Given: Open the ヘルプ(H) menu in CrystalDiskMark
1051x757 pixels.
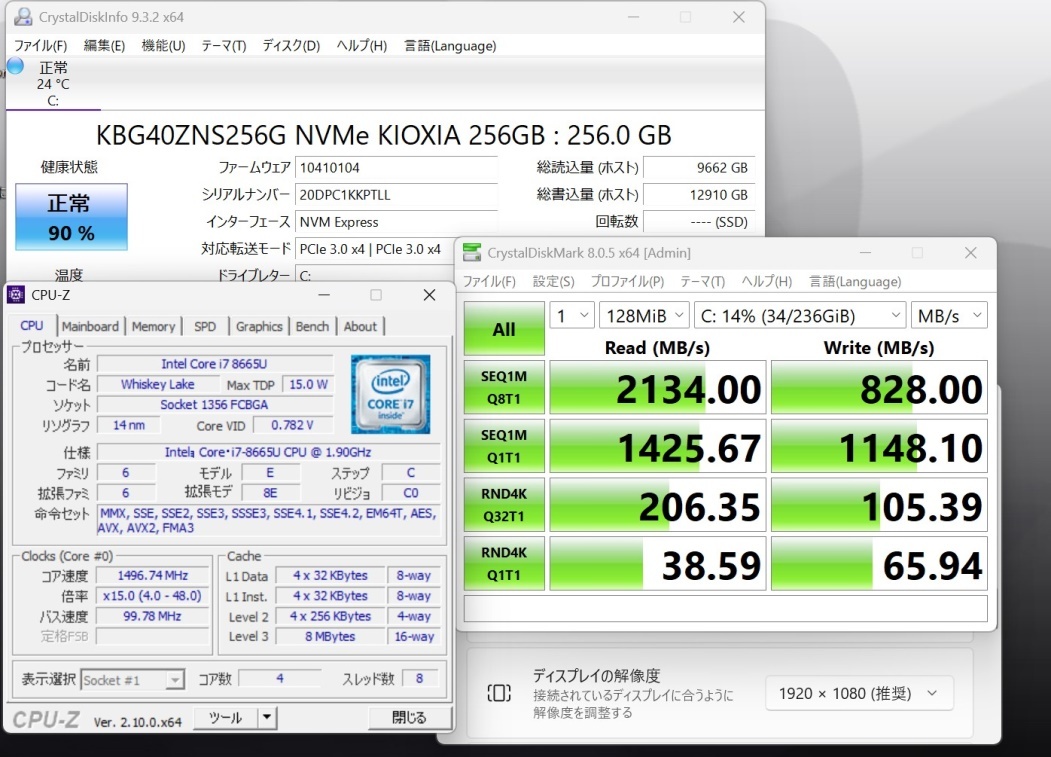Looking at the screenshot, I should 767,282.
